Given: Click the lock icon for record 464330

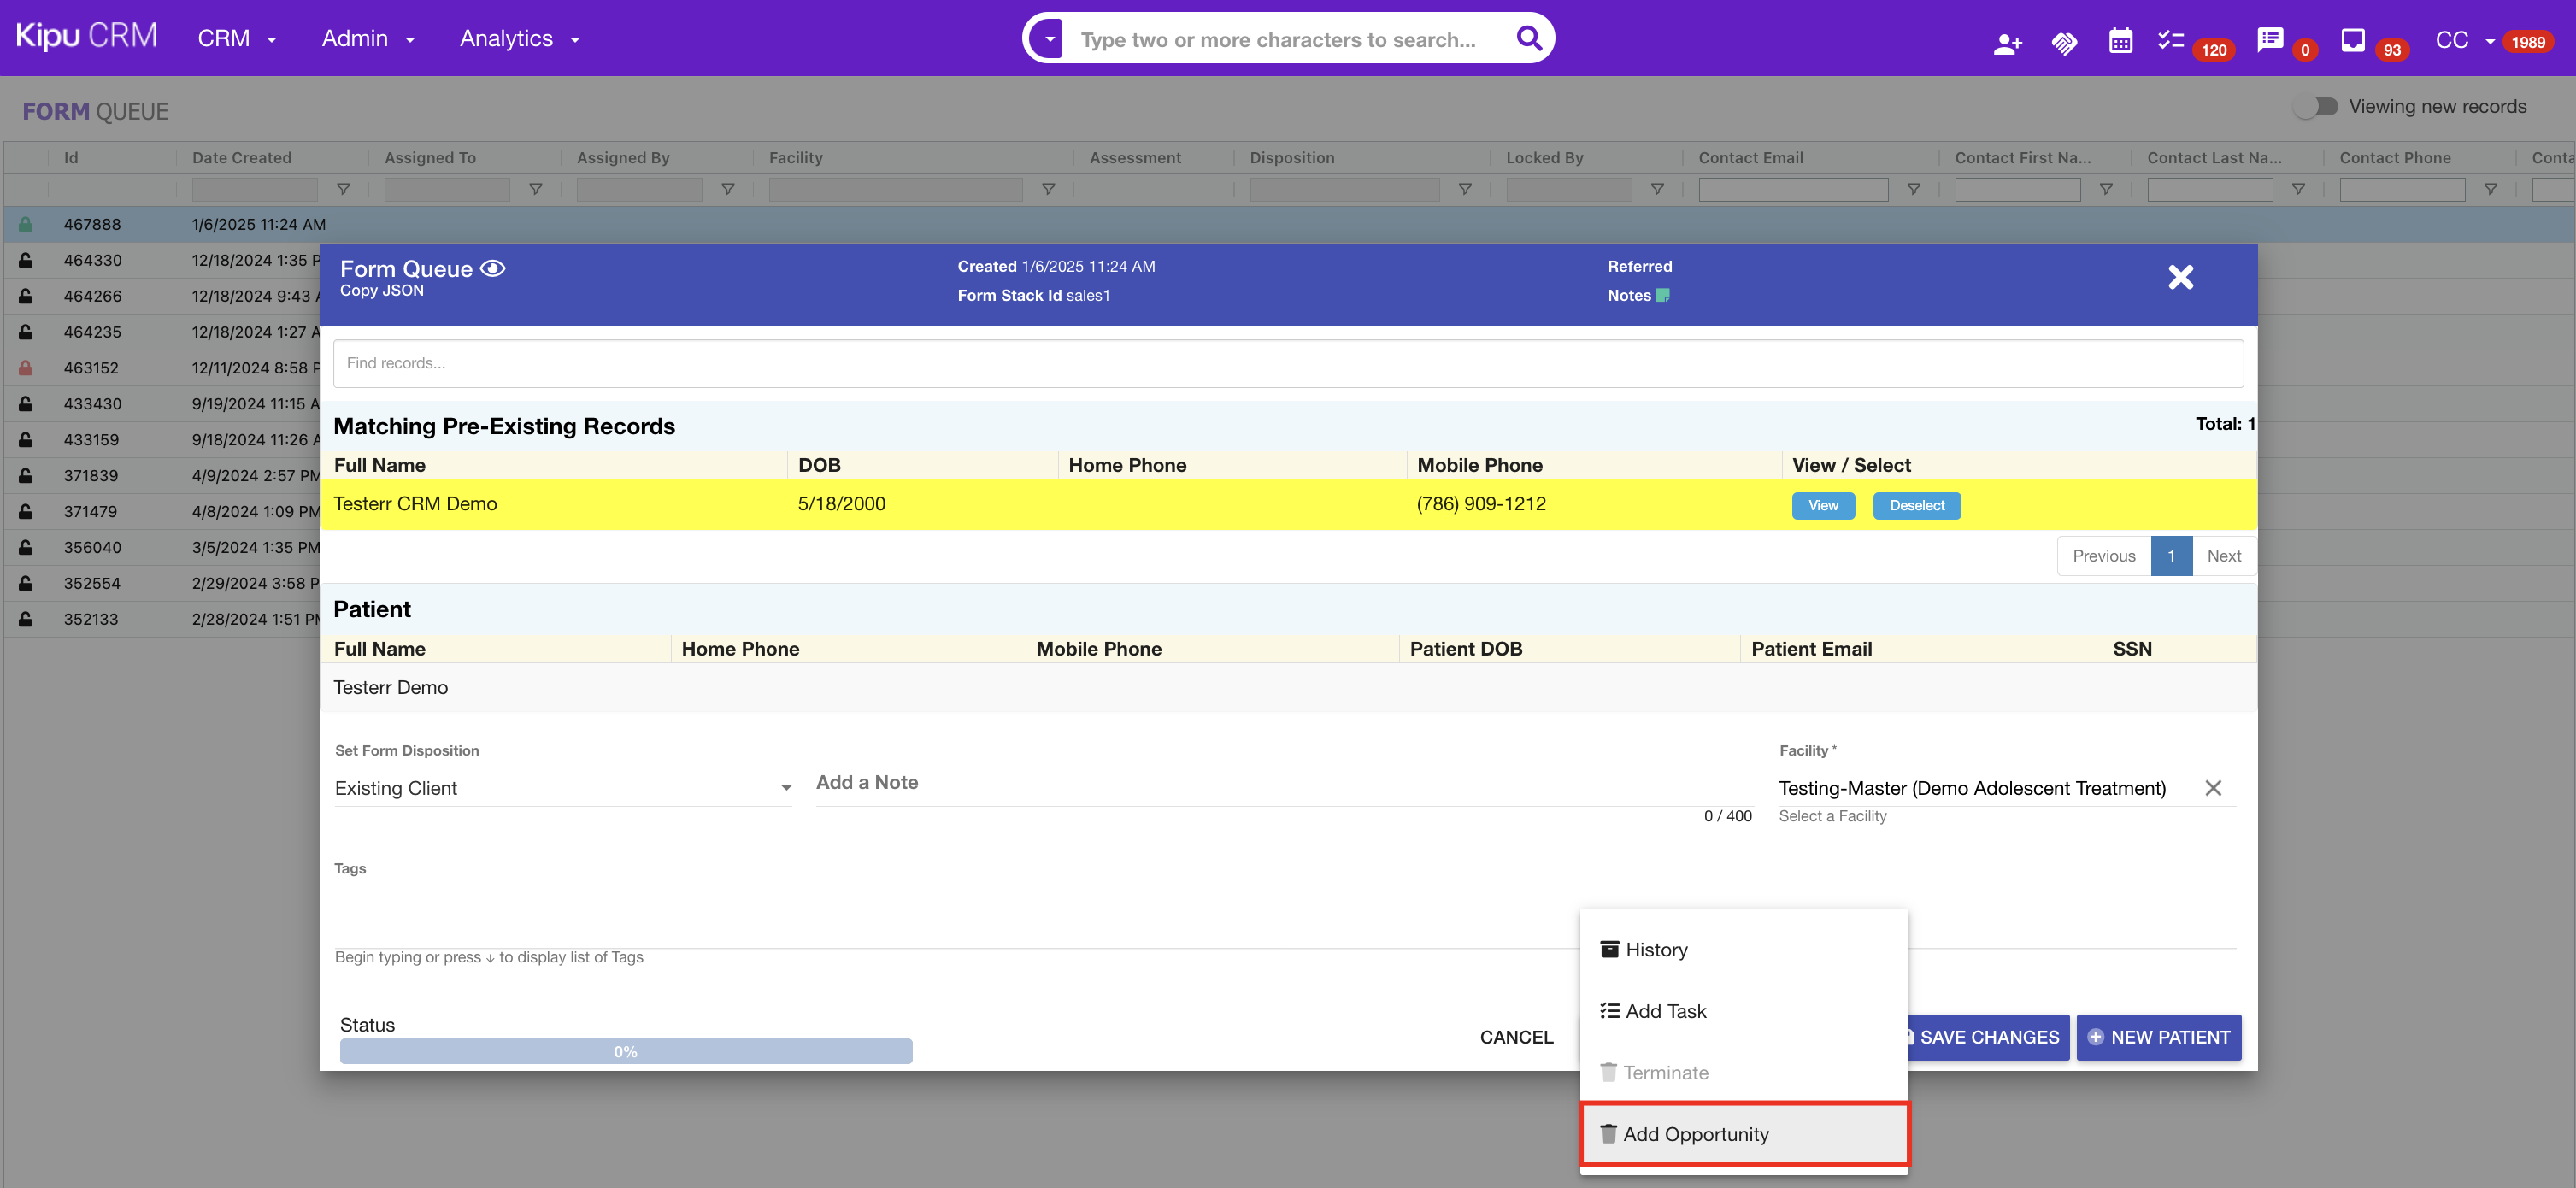Looking at the screenshot, I should pyautogui.click(x=26, y=260).
